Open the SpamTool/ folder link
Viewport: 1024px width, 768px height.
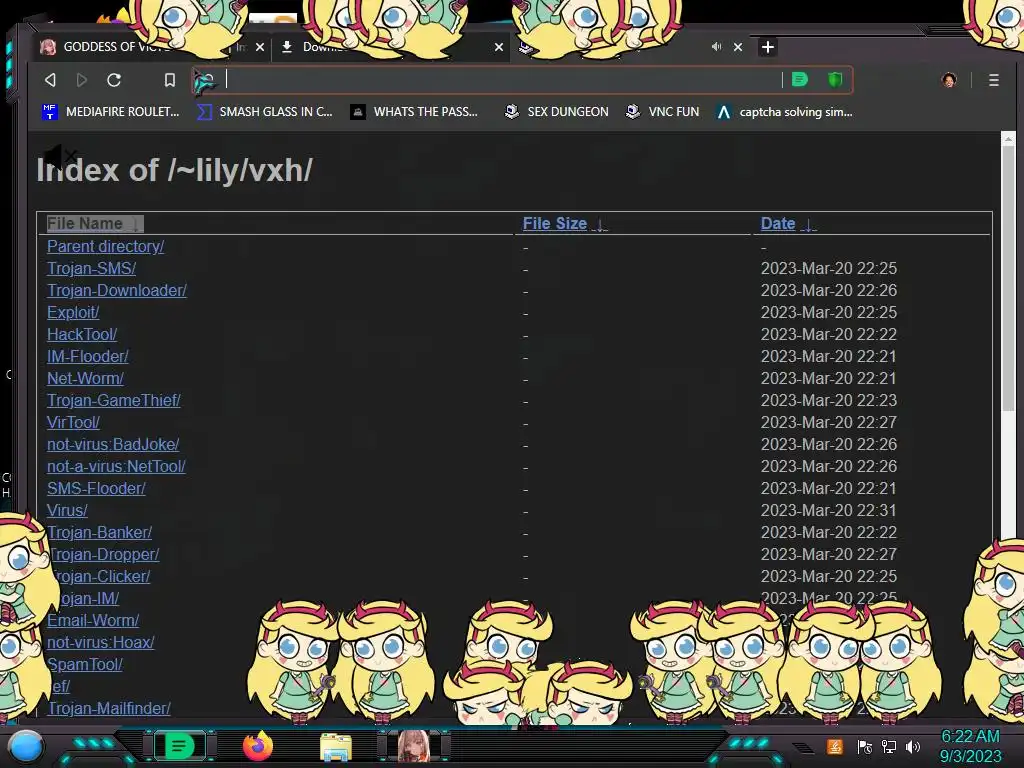click(85, 664)
